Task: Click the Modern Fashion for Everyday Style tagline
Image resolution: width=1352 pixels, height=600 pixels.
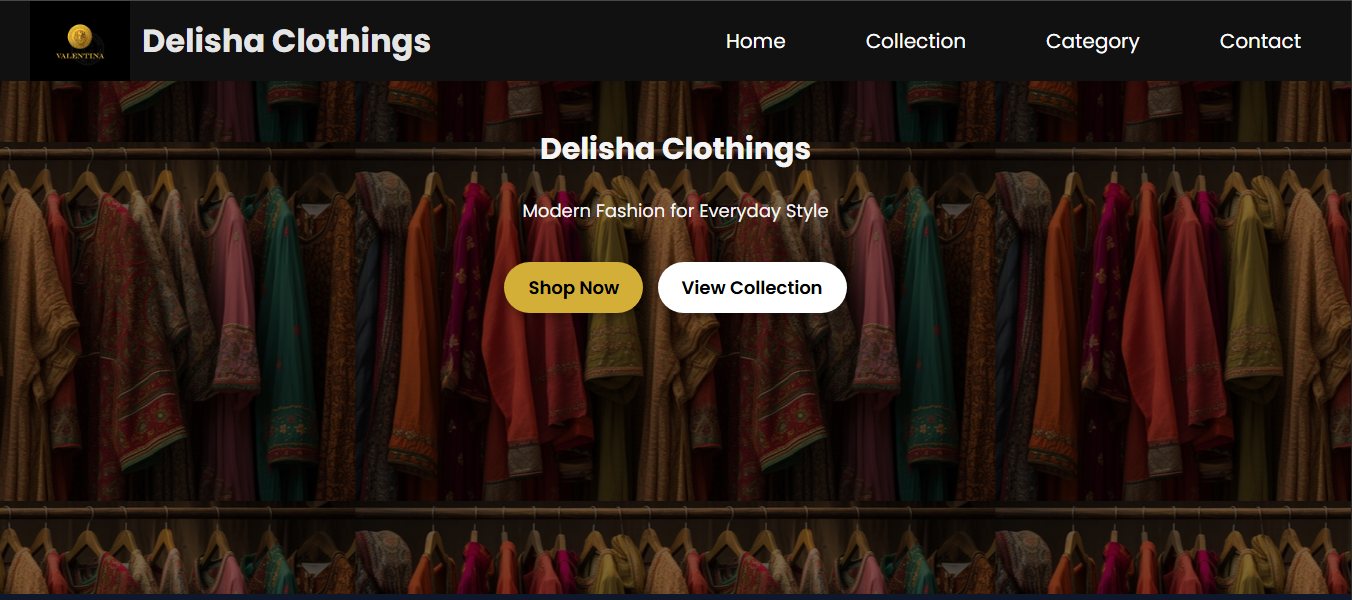Action: (x=675, y=211)
